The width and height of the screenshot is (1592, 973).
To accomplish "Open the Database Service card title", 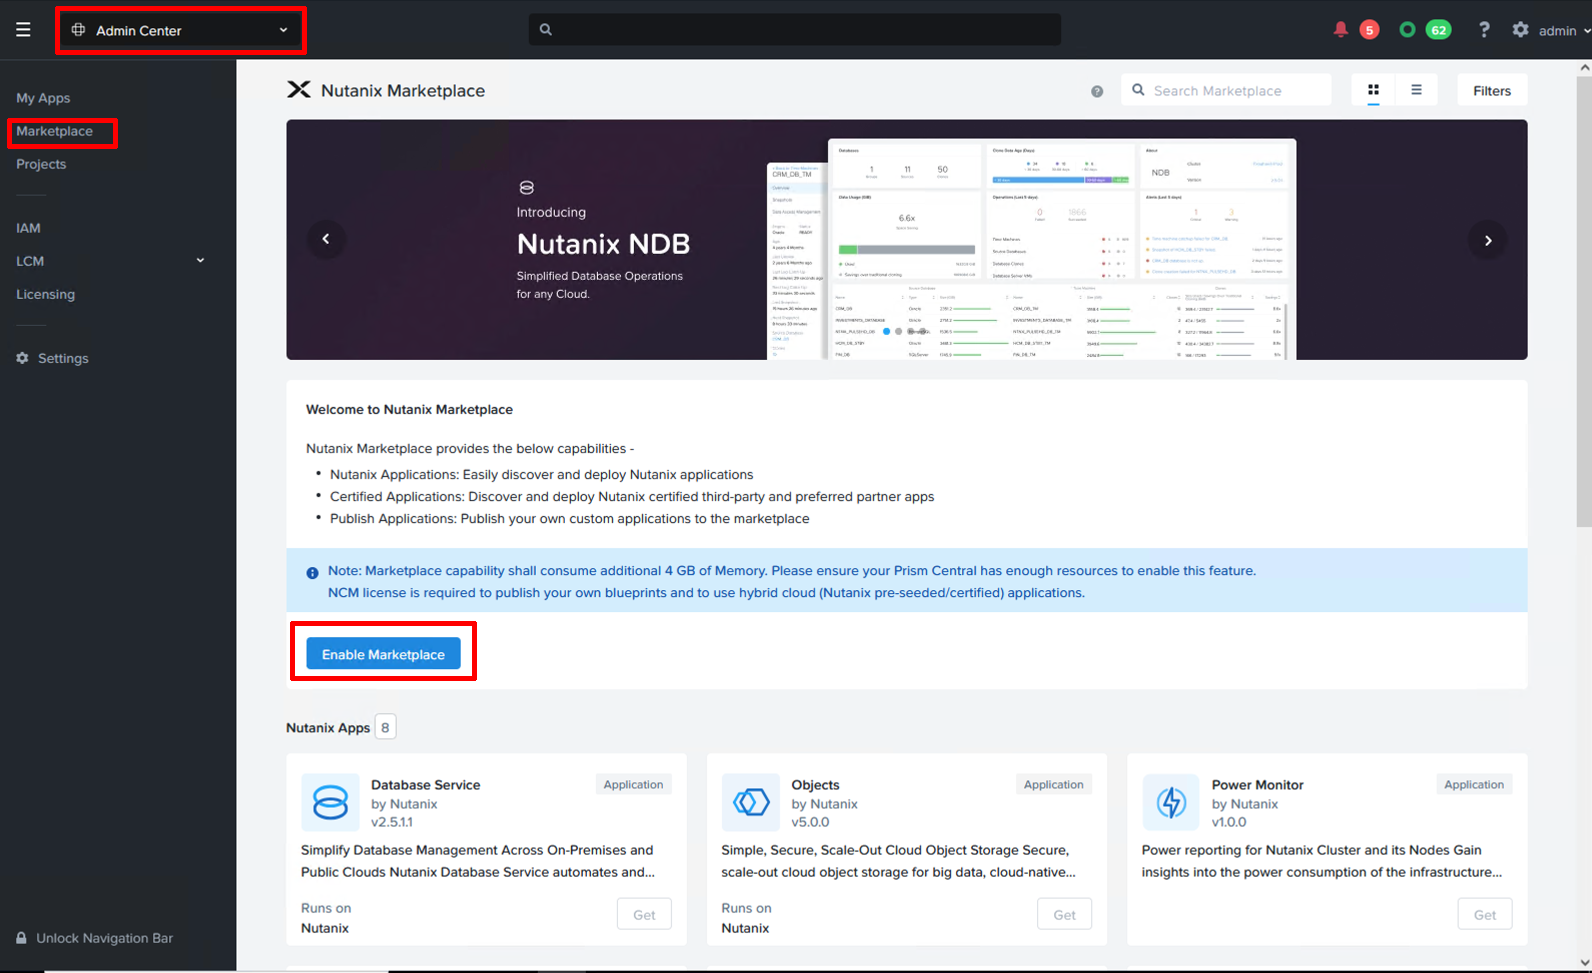I will (426, 785).
